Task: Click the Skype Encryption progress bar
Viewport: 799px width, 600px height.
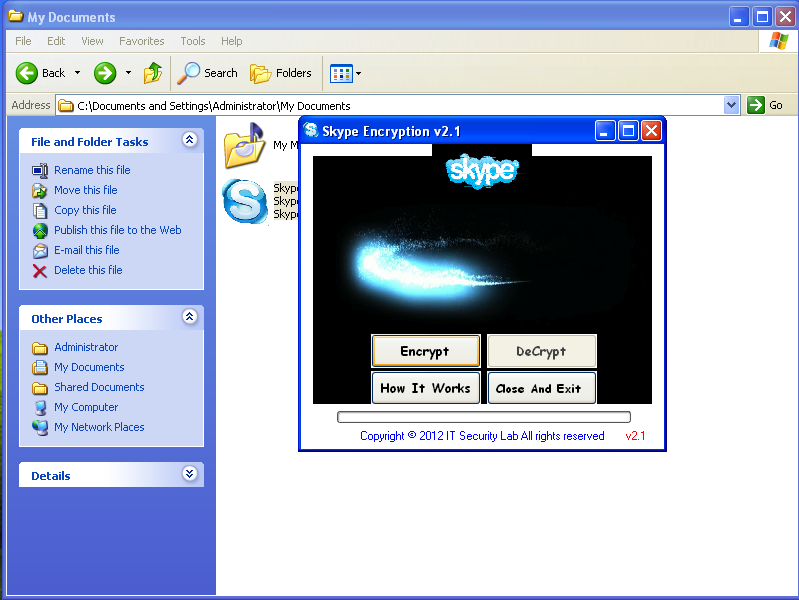Action: [484, 417]
